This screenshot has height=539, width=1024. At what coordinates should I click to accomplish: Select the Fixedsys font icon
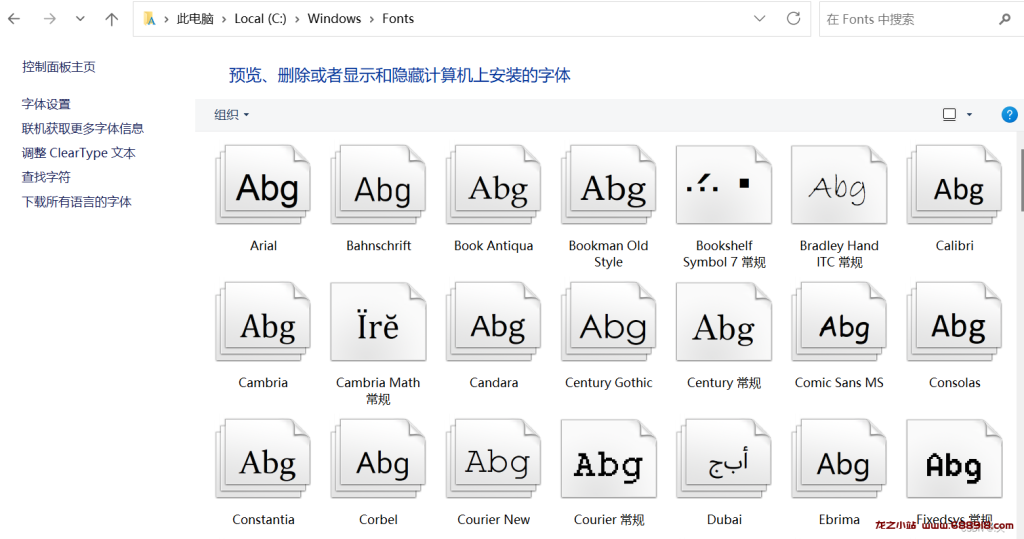tap(954, 459)
